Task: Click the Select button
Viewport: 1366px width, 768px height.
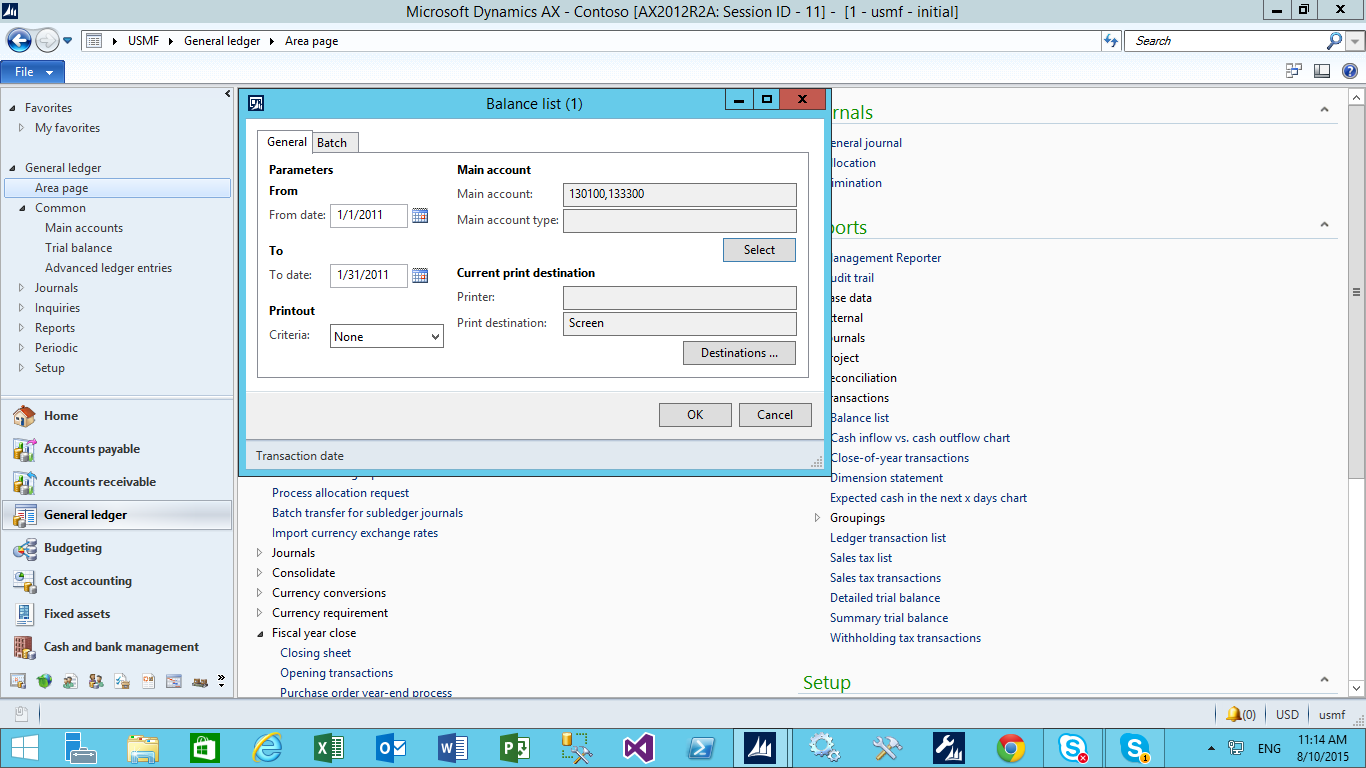Action: click(x=759, y=250)
